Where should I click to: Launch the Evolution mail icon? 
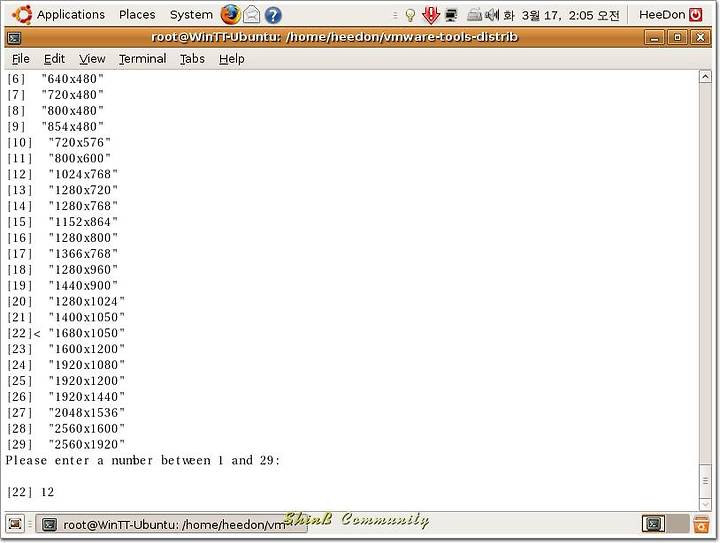click(x=252, y=15)
